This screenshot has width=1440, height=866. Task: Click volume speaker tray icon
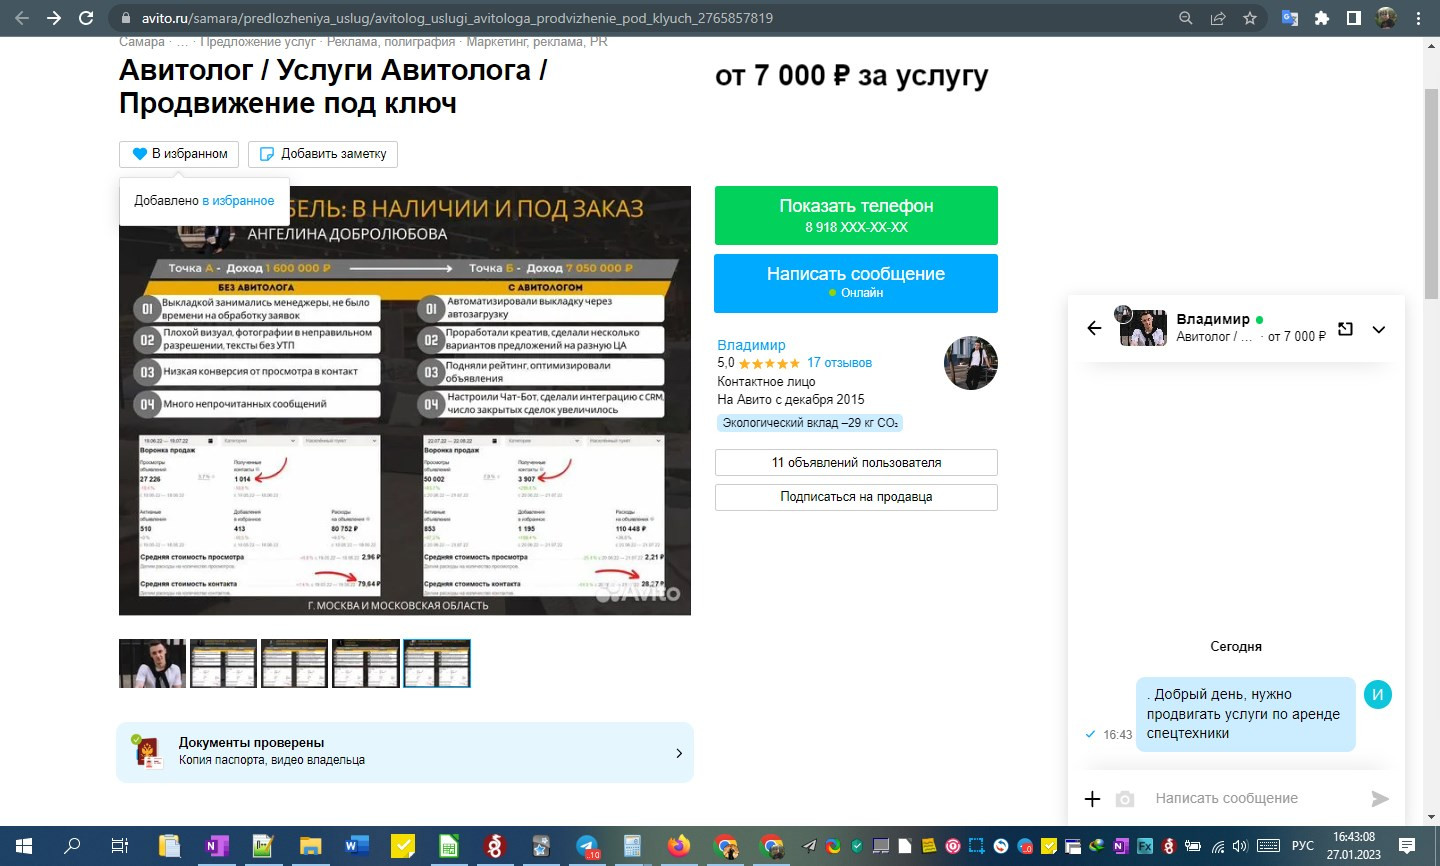[1240, 846]
